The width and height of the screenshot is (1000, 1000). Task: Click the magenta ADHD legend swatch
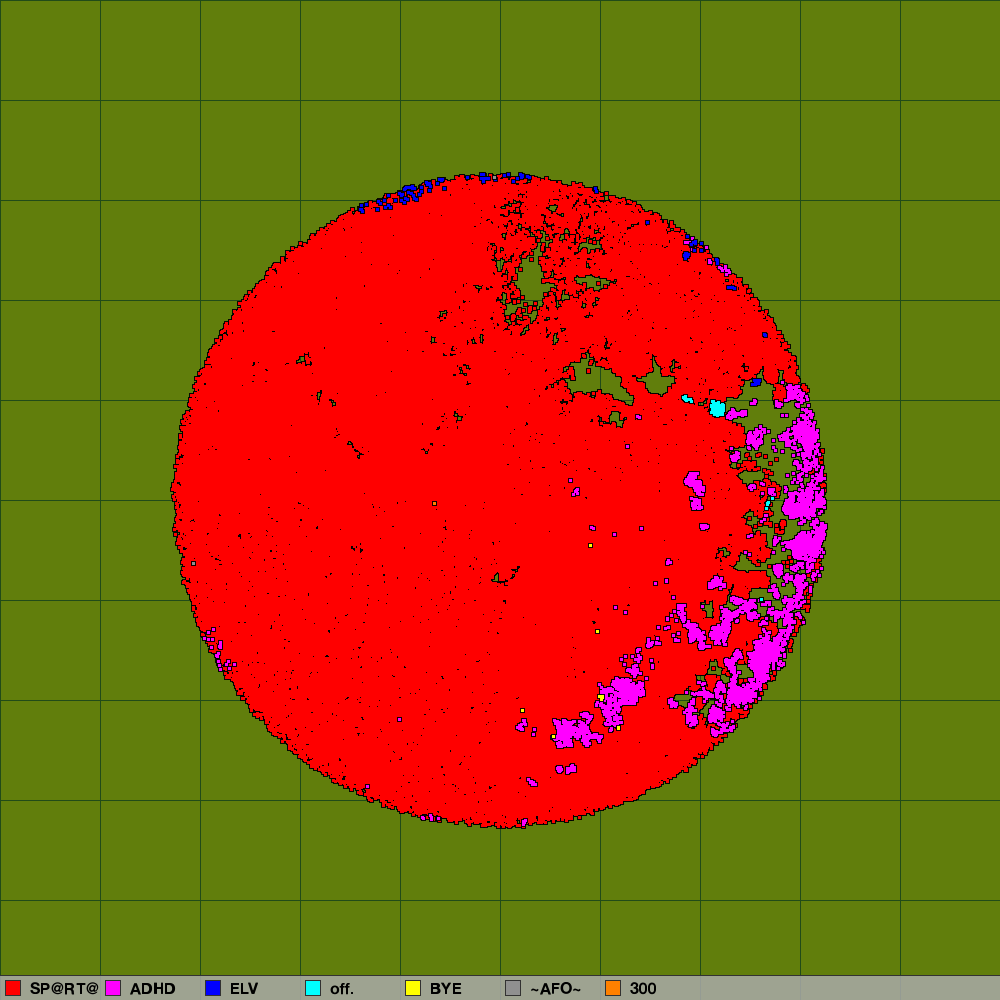point(113,988)
